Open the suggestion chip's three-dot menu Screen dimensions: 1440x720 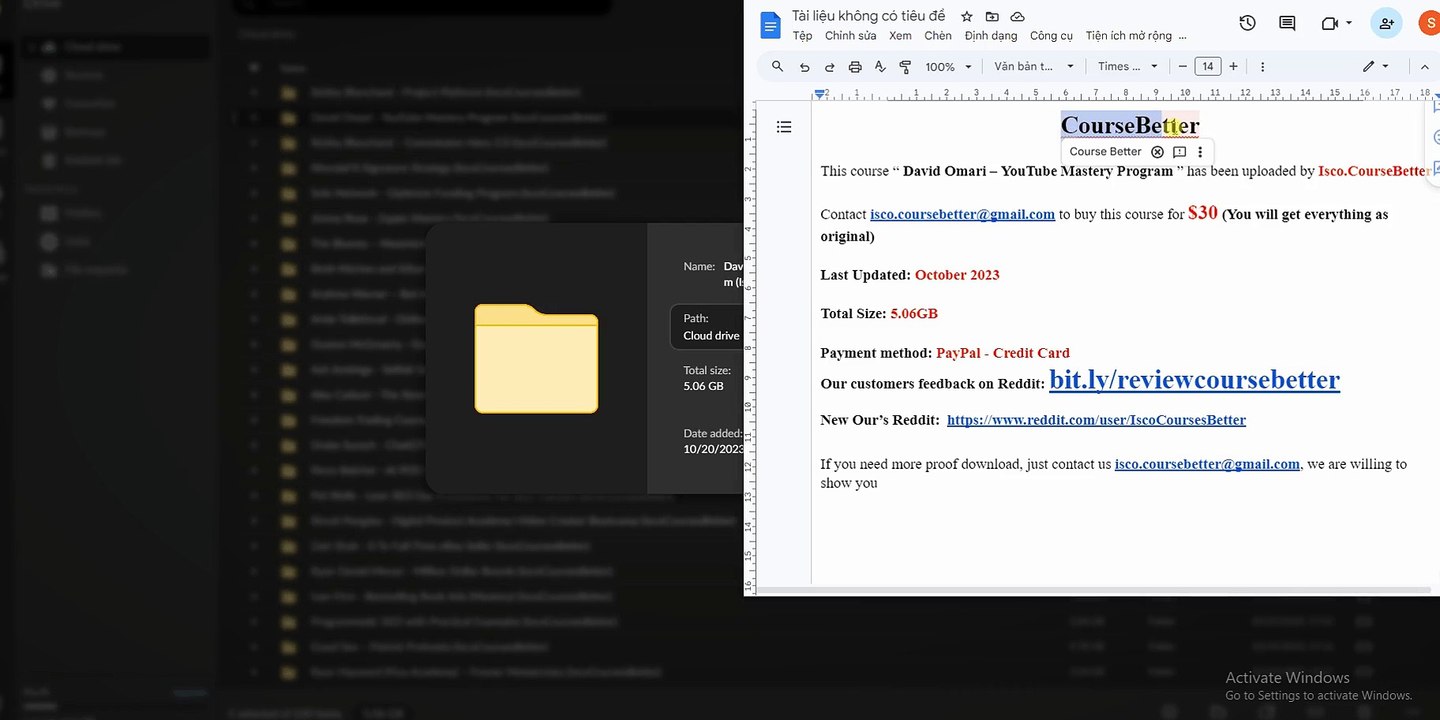1200,152
